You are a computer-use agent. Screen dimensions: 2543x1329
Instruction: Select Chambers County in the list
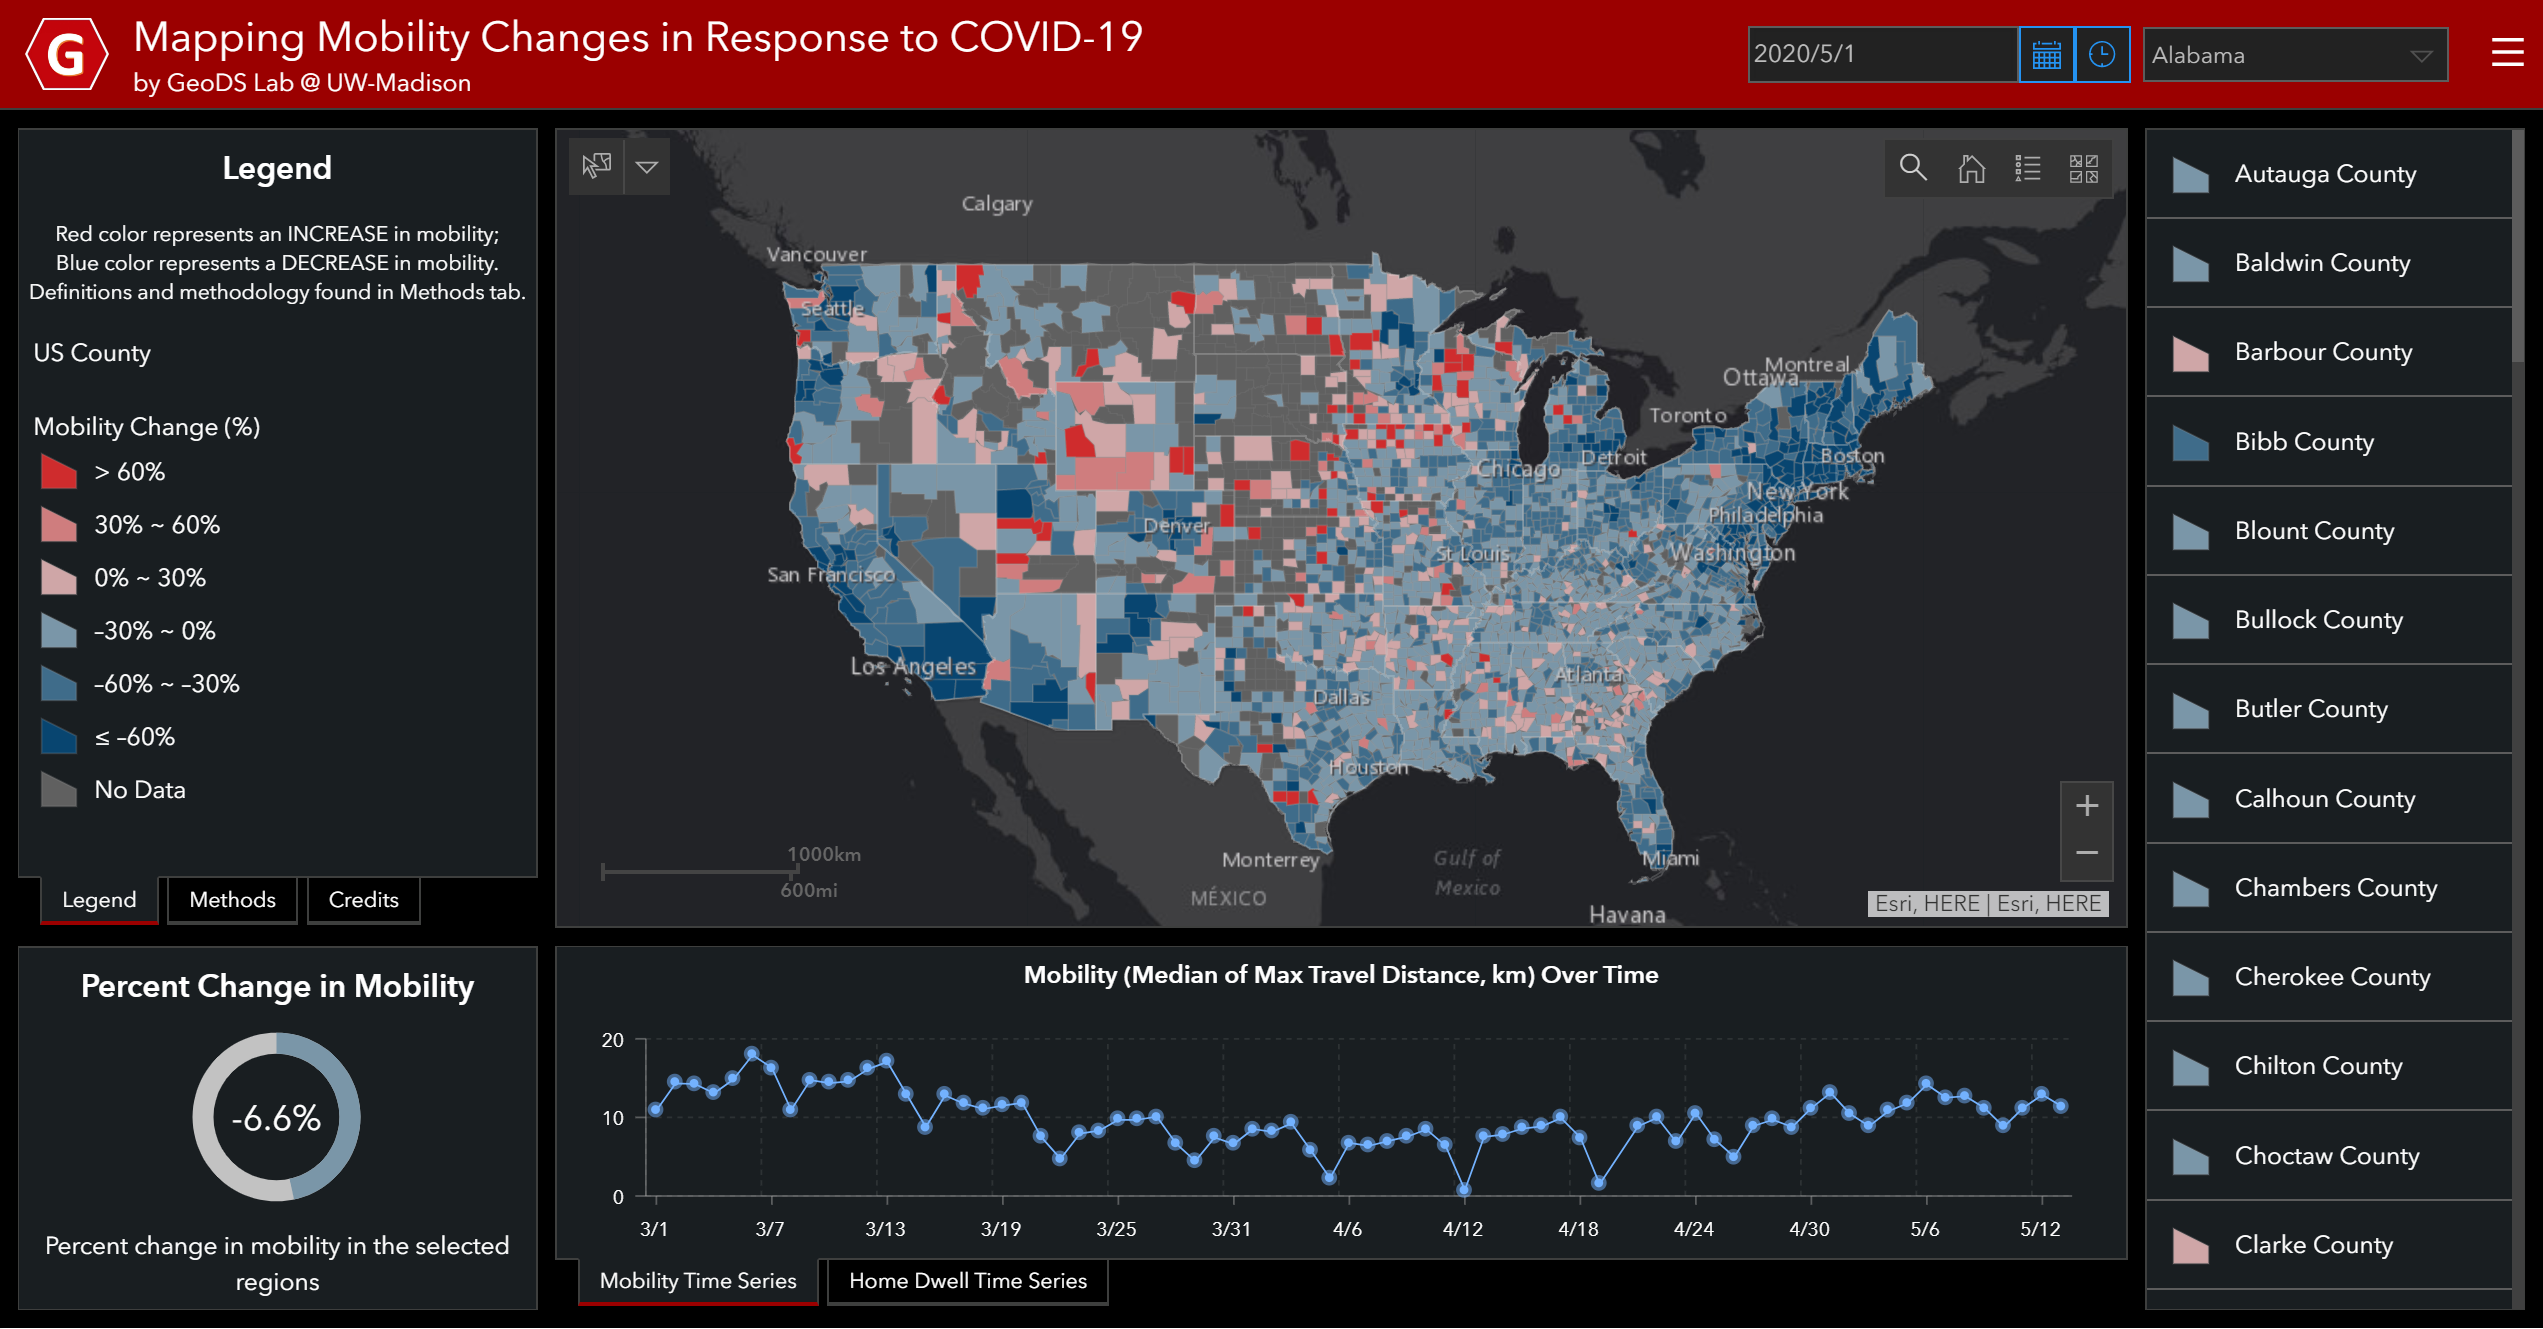point(2329,888)
